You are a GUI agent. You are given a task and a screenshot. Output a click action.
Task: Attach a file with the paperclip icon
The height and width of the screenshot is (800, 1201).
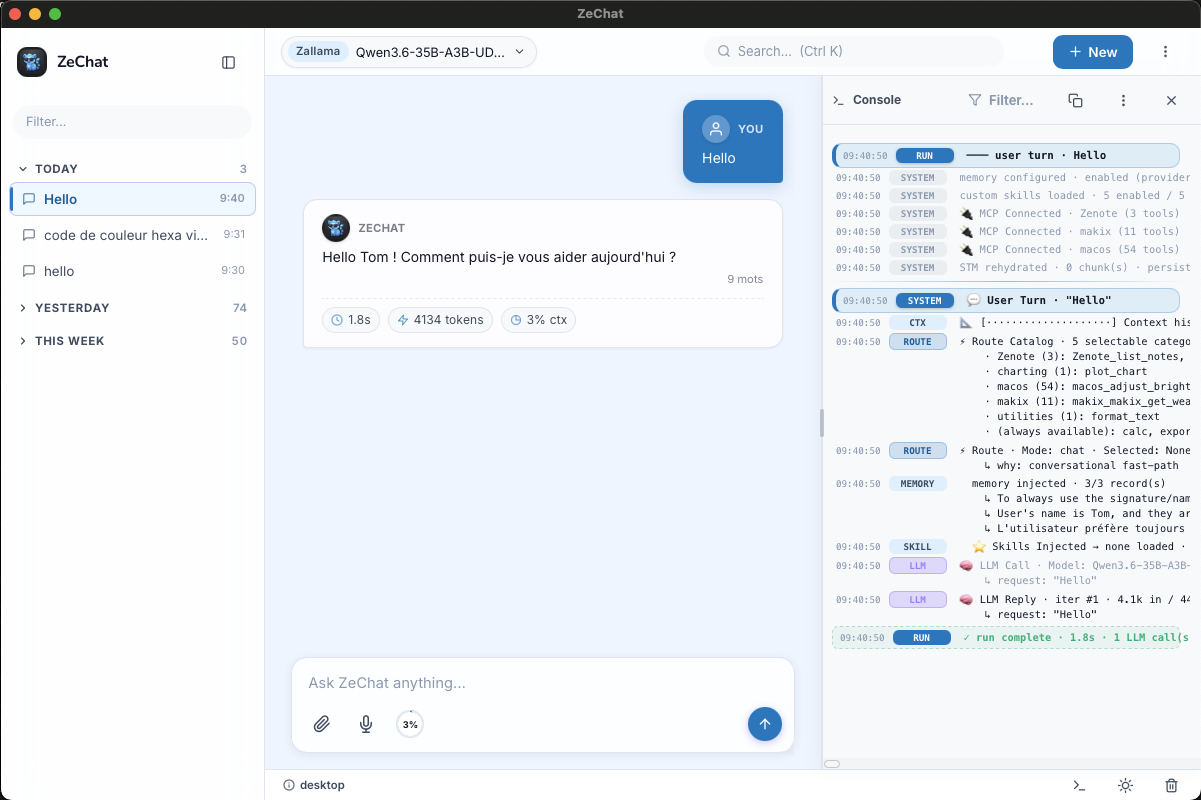point(321,724)
